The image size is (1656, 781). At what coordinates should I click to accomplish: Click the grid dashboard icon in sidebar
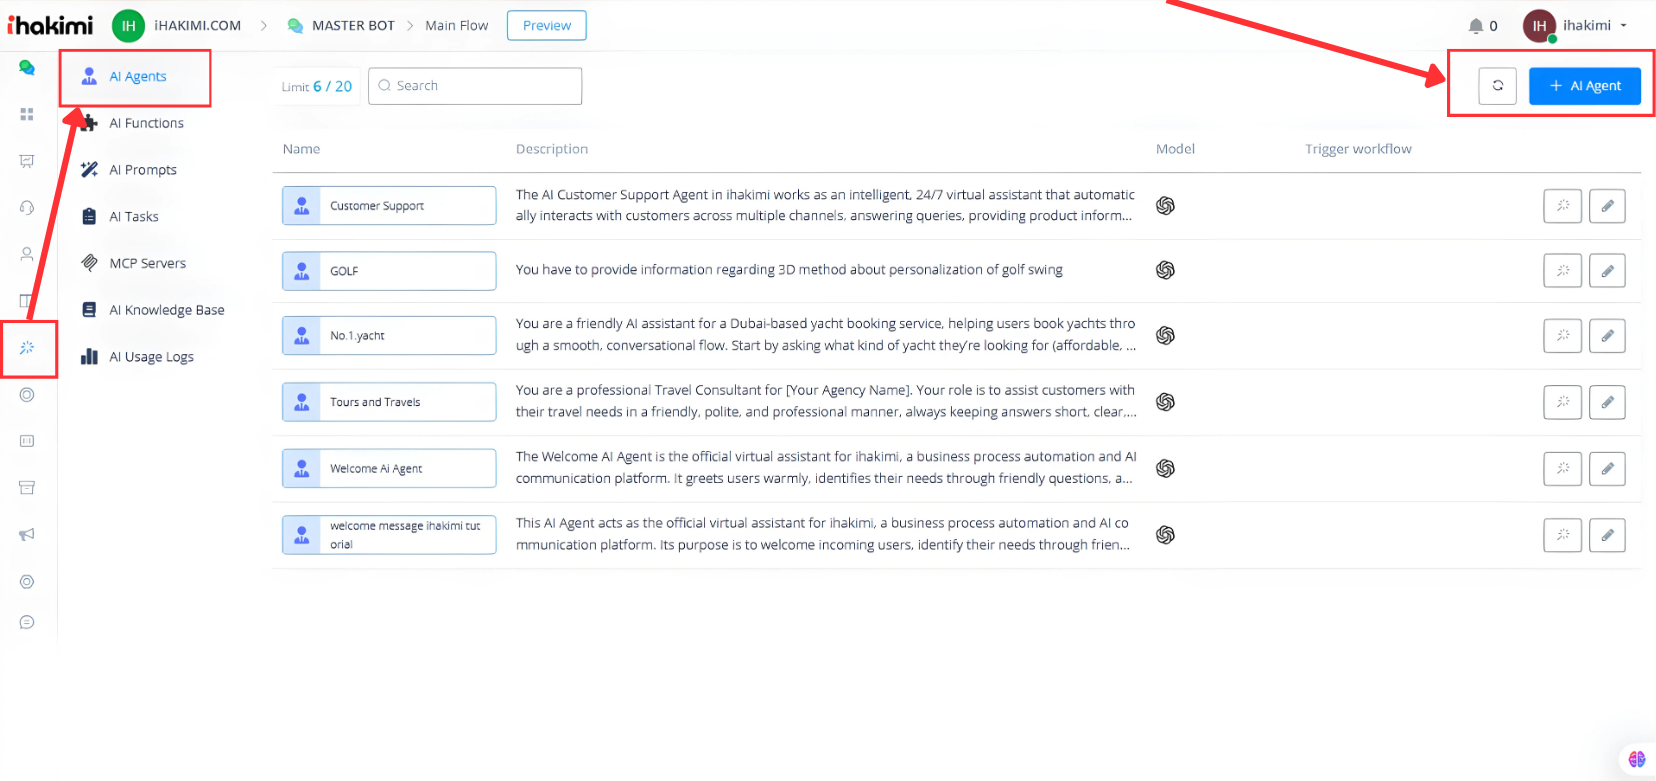27,115
